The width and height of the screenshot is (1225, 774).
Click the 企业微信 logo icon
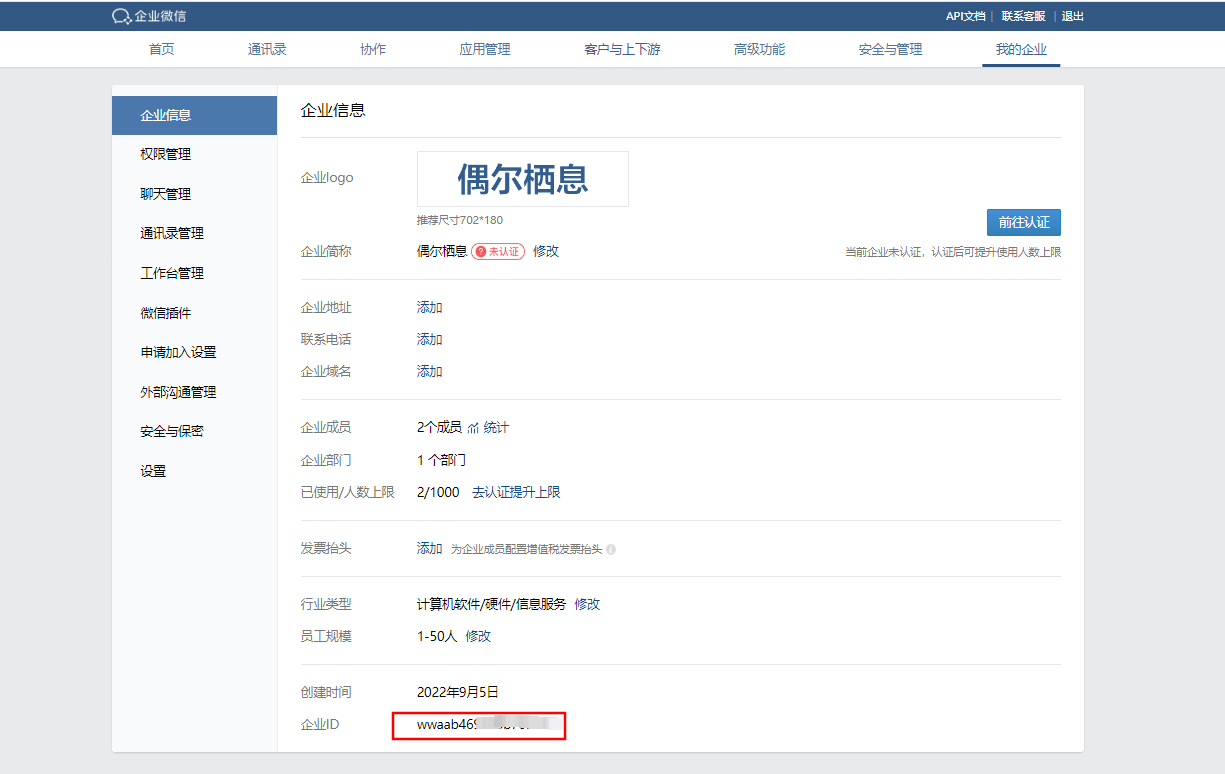pos(121,16)
